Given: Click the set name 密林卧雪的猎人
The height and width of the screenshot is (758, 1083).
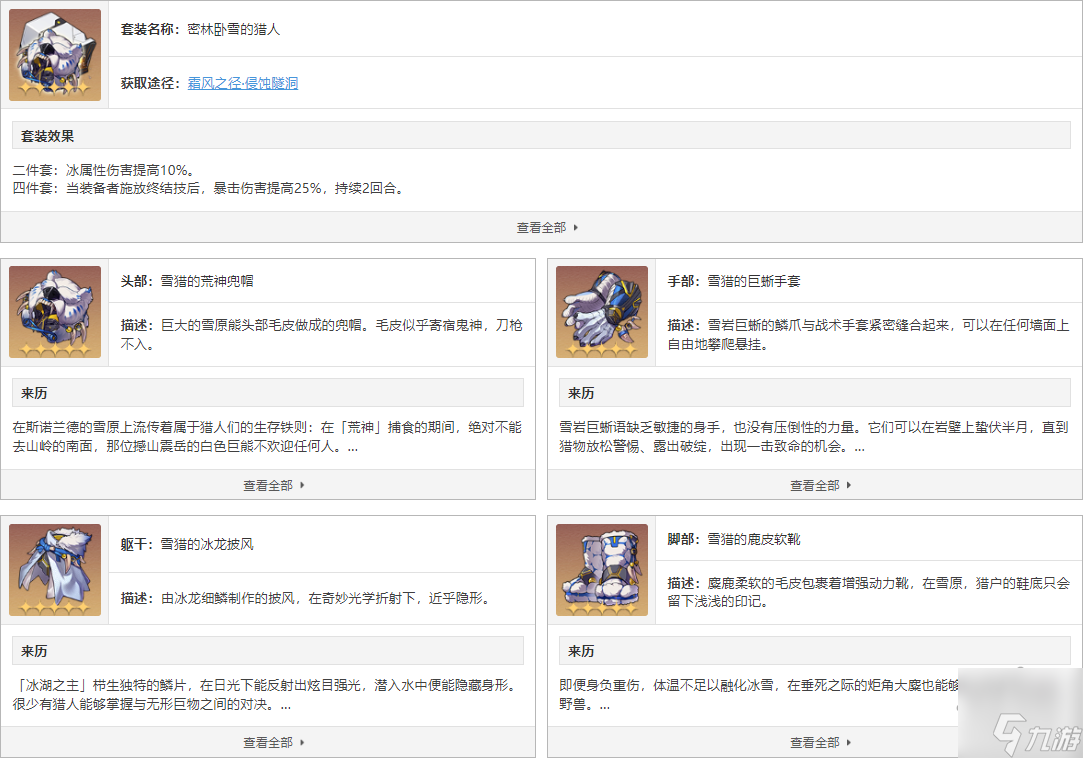Looking at the screenshot, I should click(233, 29).
